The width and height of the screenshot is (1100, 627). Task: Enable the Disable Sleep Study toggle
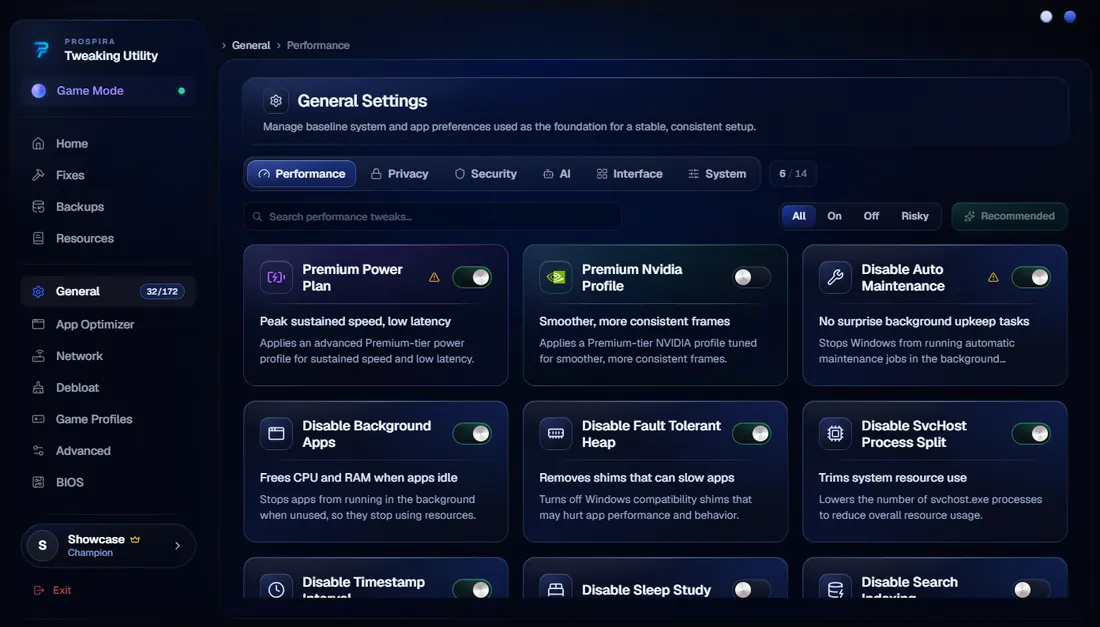pos(751,589)
